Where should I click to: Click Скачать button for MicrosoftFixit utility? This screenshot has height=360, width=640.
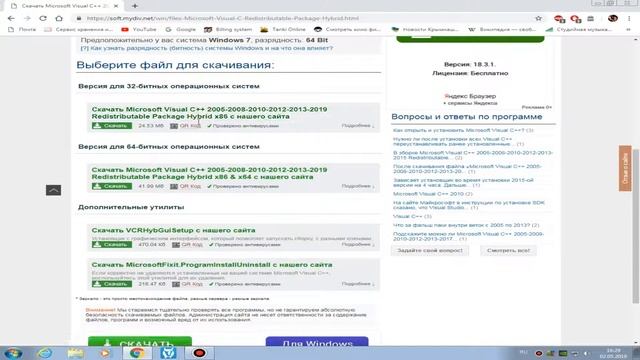pyautogui.click(x=111, y=284)
